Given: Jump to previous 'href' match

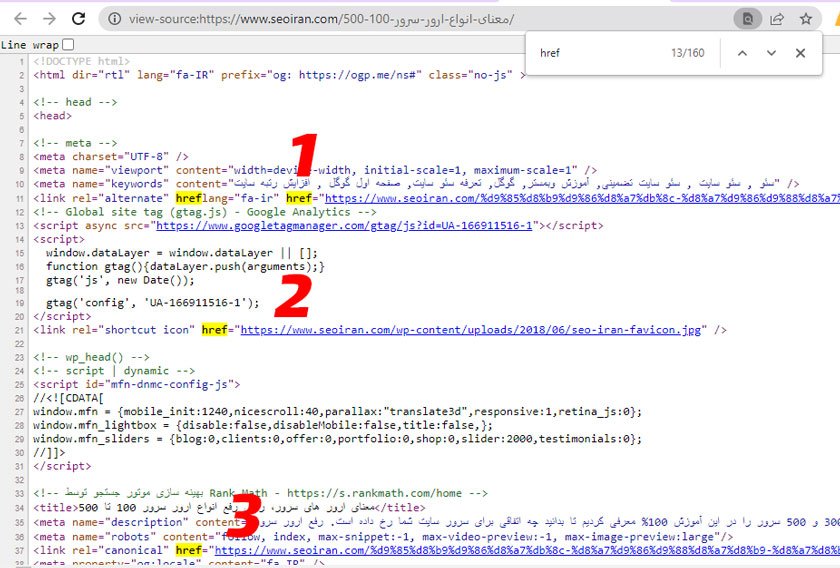Looking at the screenshot, I should tap(742, 53).
